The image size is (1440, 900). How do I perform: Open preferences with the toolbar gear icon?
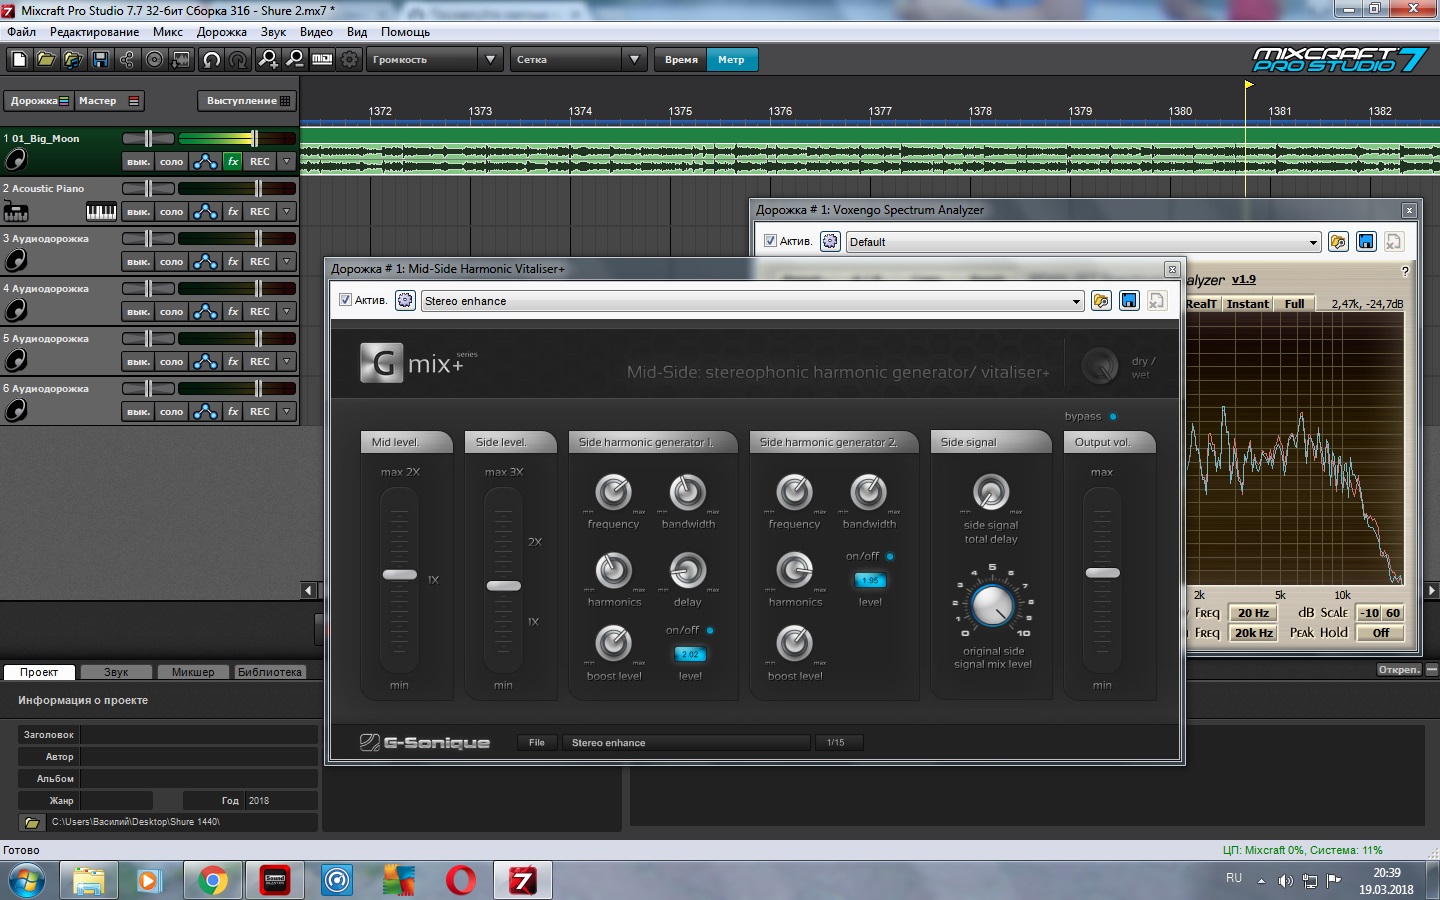point(349,60)
